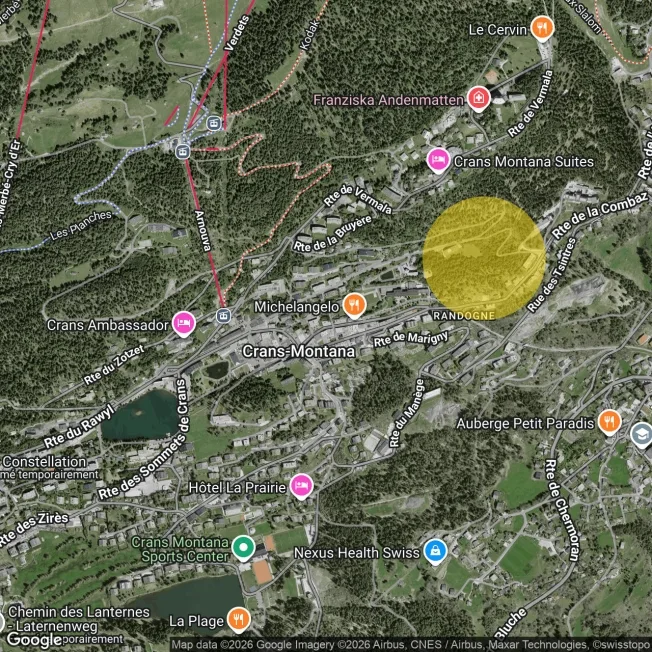Click Rte de Vermala label below Le Cervin
652x652 pixels.
531,104
